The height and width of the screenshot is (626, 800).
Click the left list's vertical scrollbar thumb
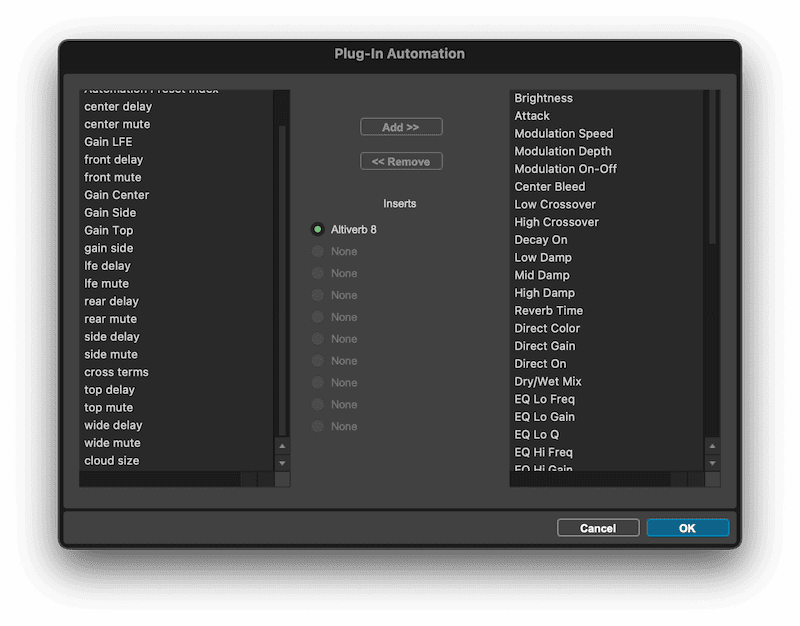282,281
